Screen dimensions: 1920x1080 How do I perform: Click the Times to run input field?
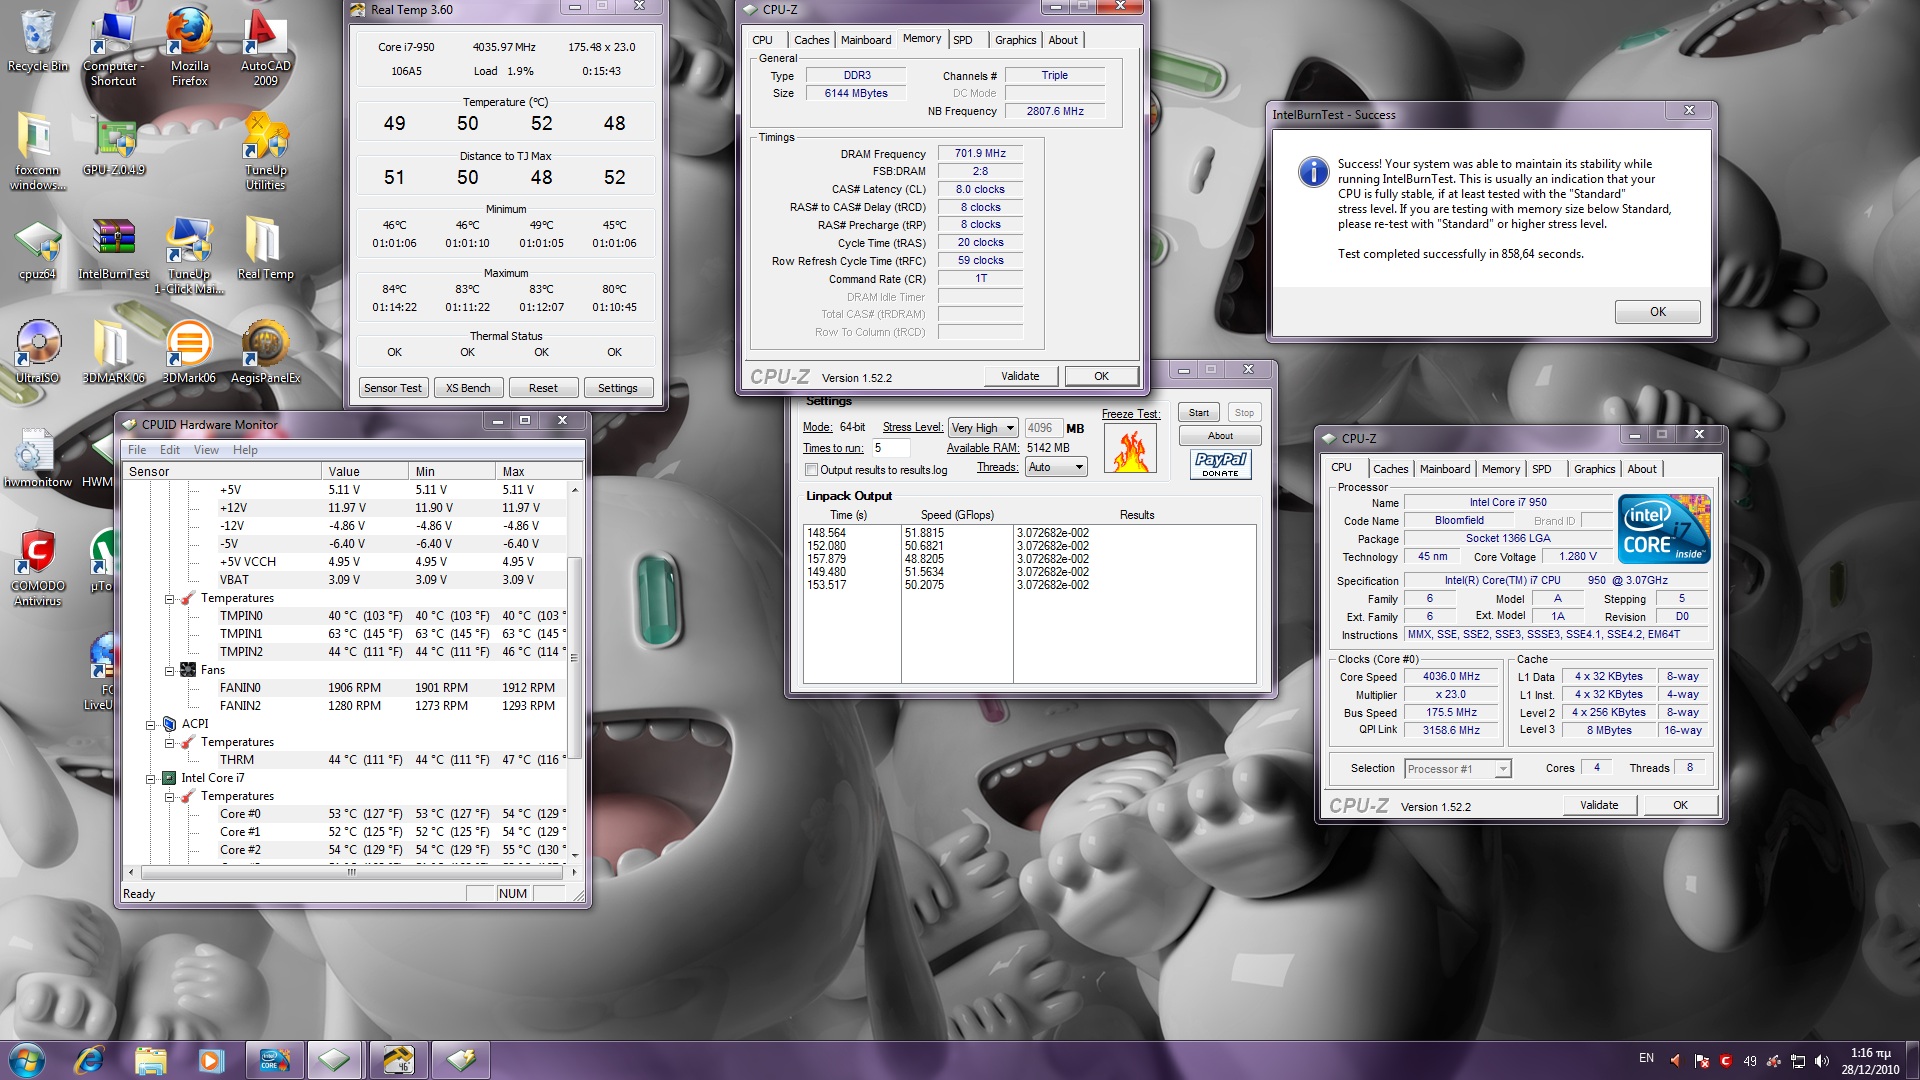[x=890, y=448]
